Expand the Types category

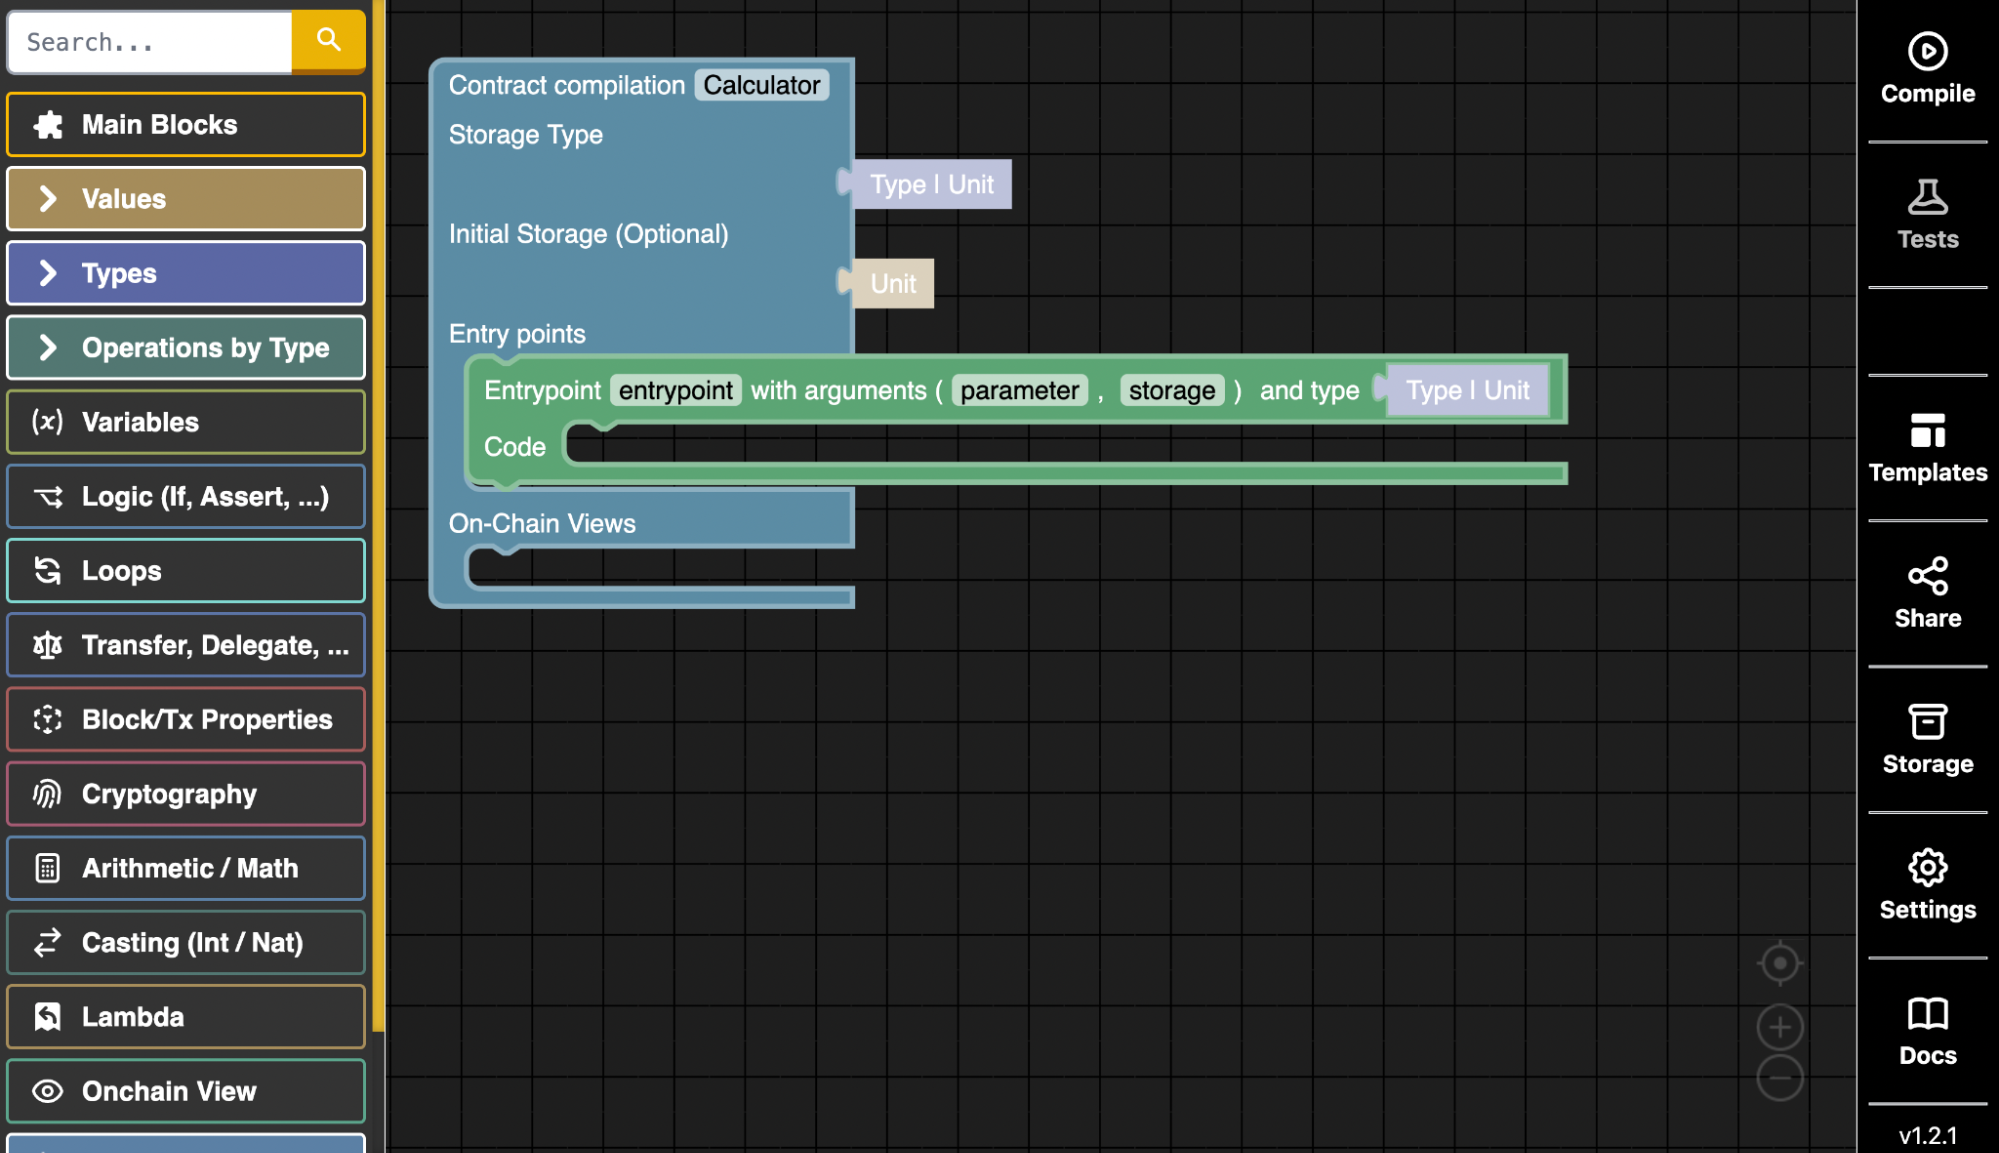[186, 273]
